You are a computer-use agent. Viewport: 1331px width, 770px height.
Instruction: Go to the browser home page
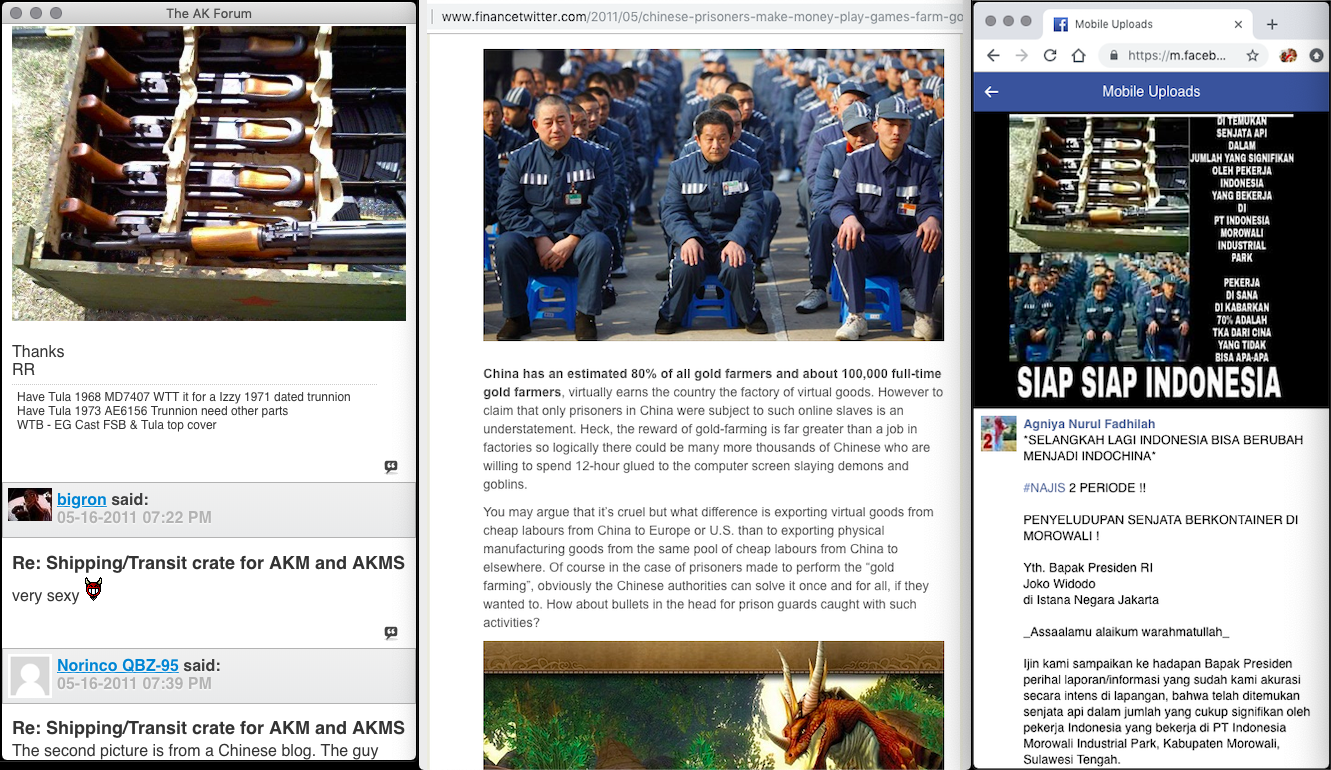pyautogui.click(x=1078, y=56)
